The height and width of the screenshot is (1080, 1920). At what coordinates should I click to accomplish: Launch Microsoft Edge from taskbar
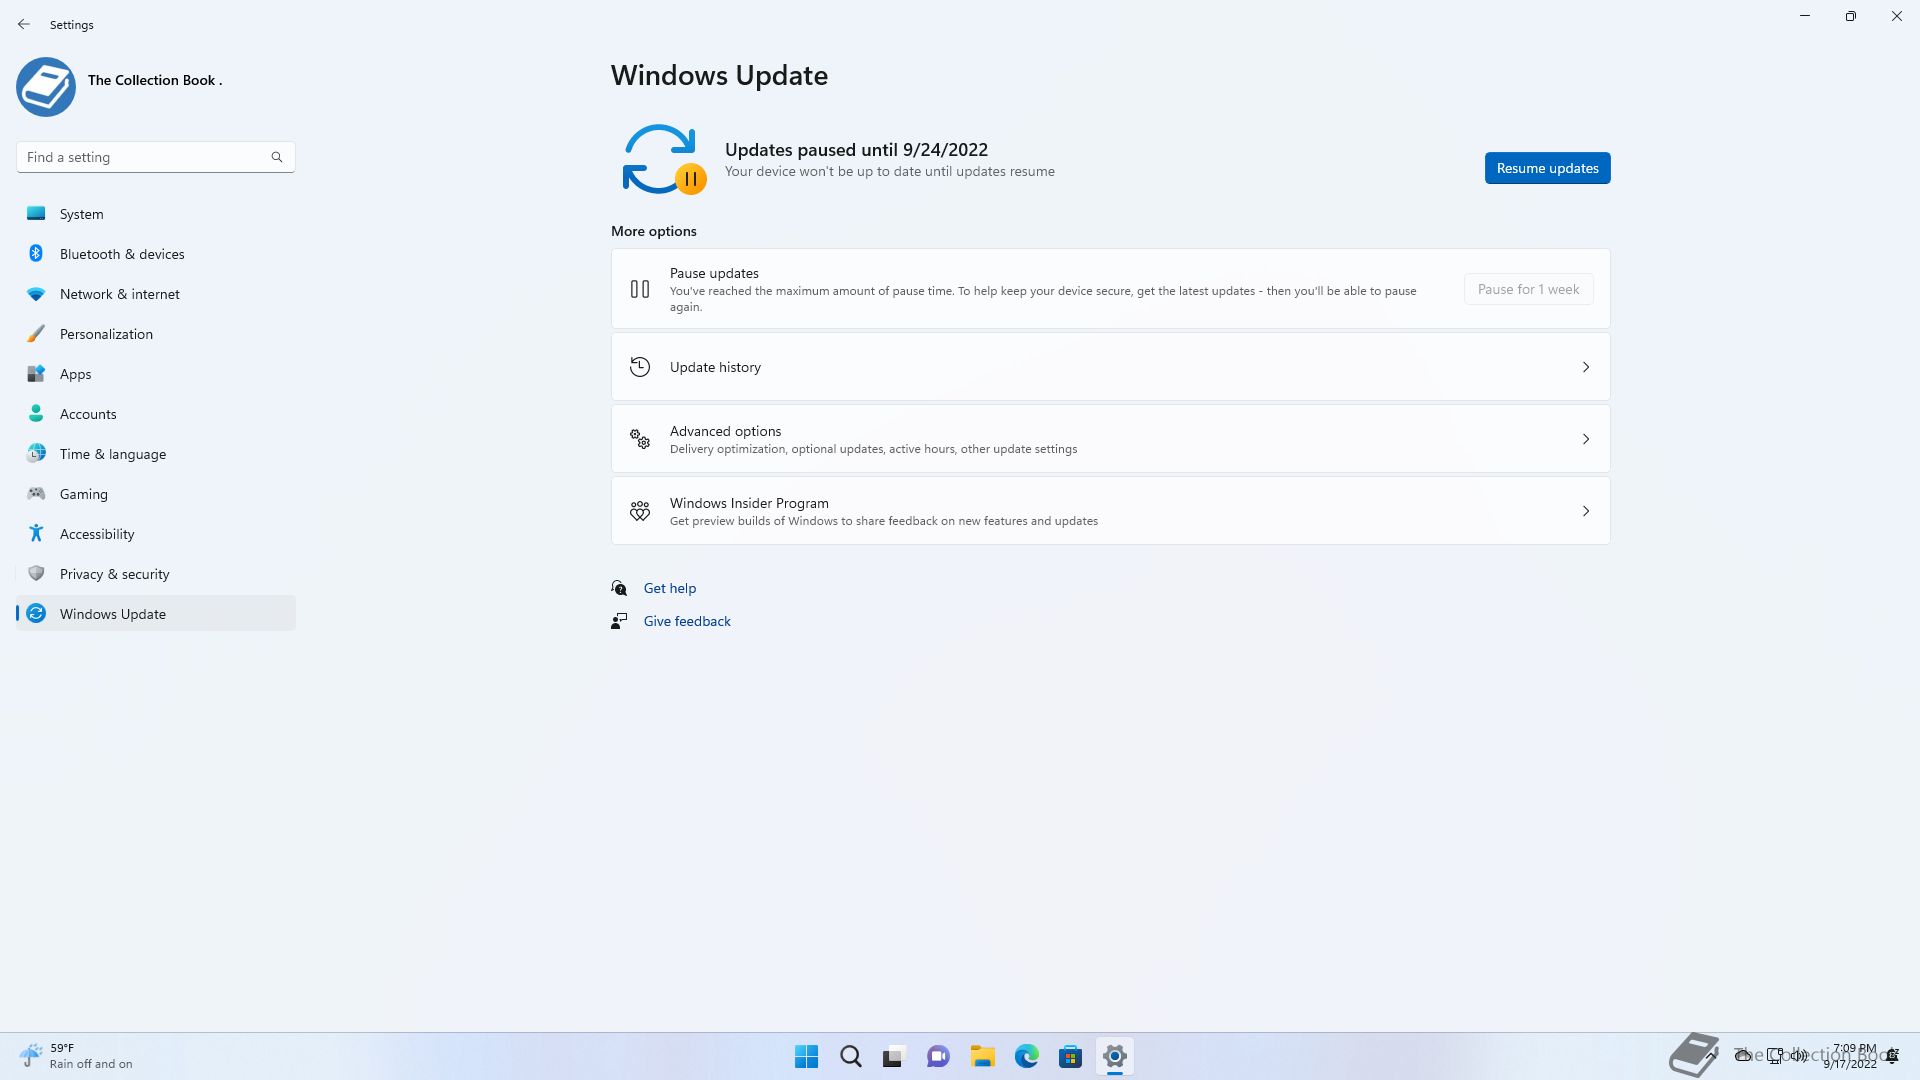click(x=1026, y=1056)
